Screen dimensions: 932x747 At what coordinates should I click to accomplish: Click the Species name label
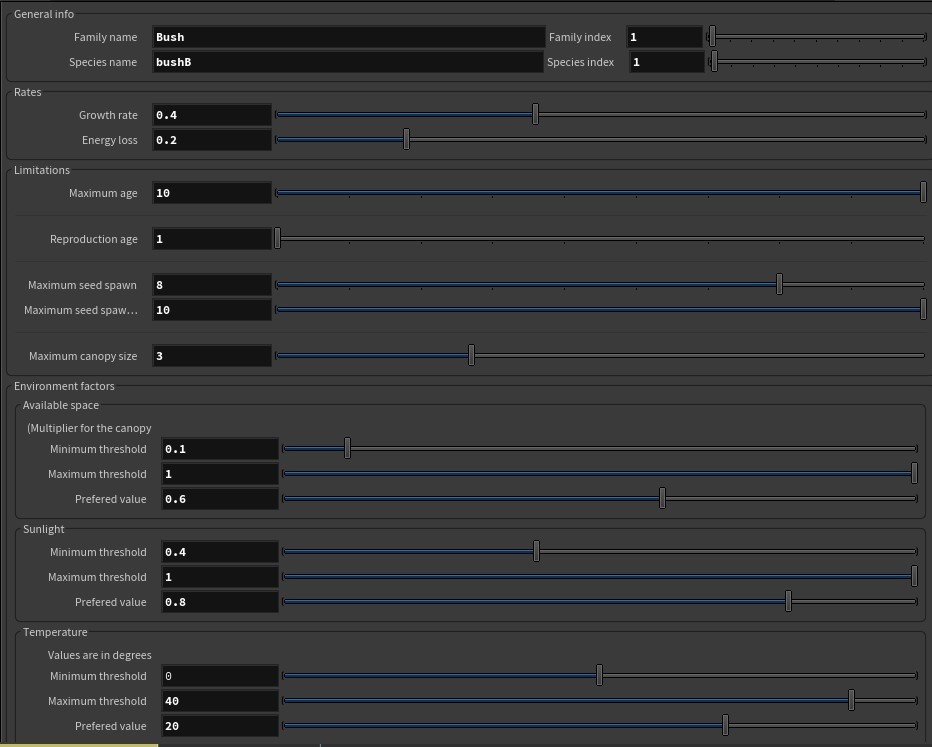point(103,62)
